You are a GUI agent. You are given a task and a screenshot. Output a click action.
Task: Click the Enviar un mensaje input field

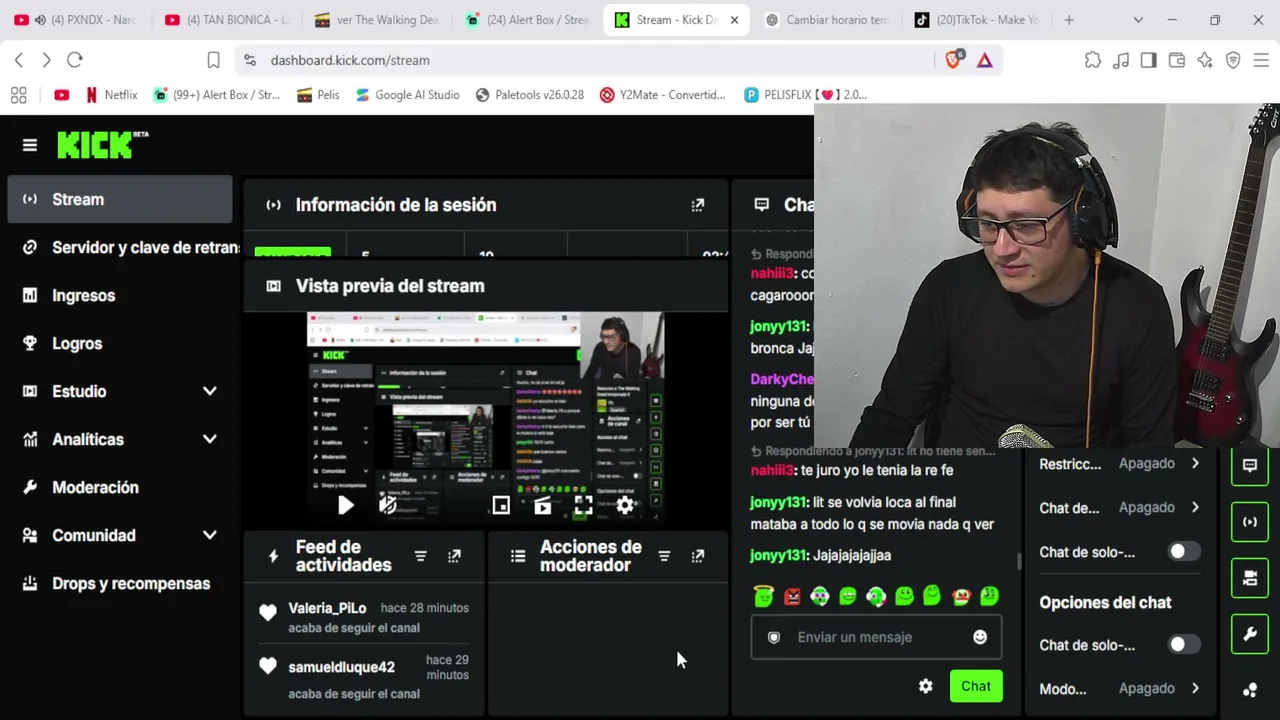pyautogui.click(x=876, y=637)
